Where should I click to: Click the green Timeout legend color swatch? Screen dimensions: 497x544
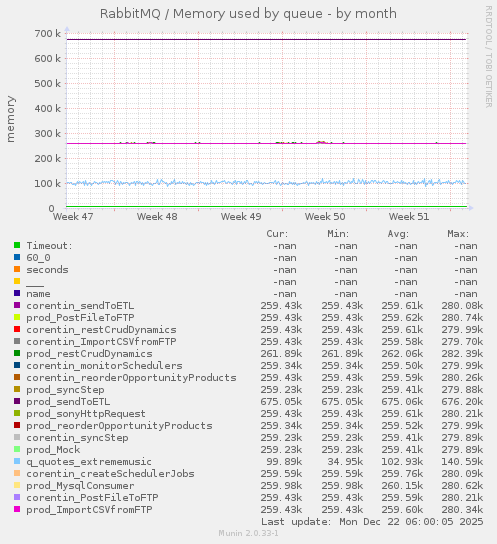click(x=17, y=245)
